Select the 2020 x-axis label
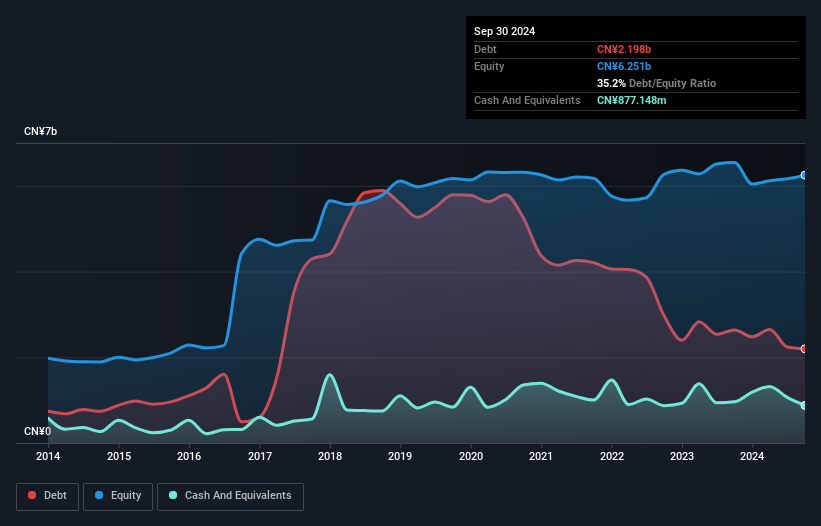Image resolution: width=821 pixels, height=526 pixels. point(471,456)
